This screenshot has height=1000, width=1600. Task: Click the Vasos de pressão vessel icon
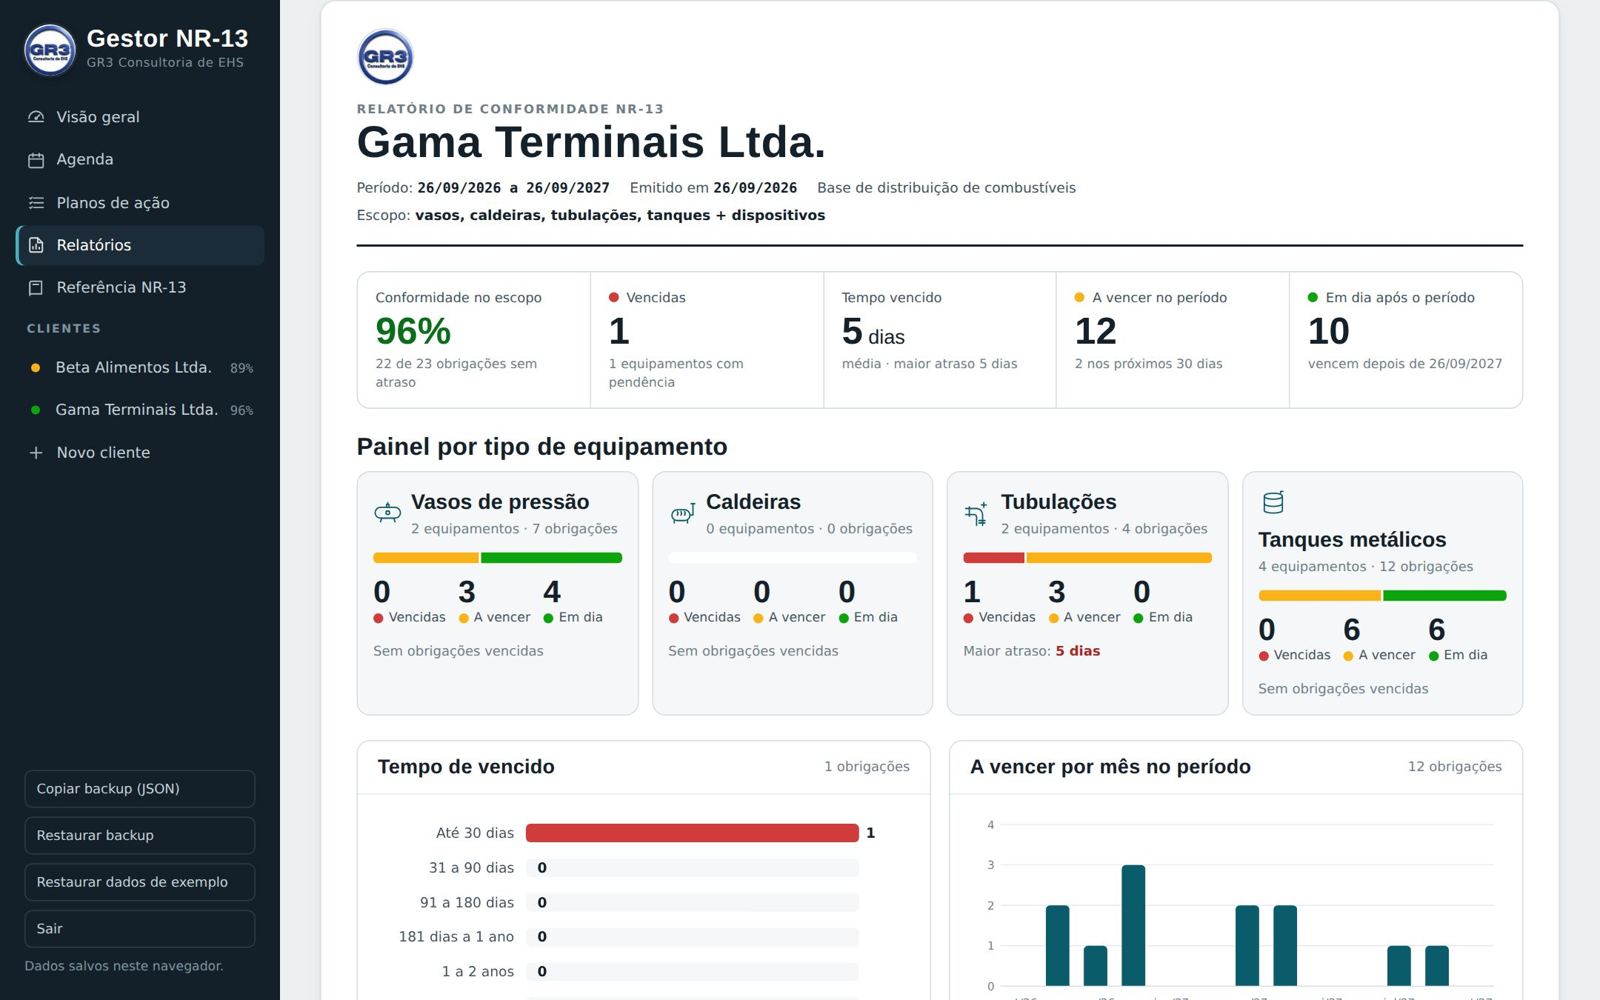(387, 513)
